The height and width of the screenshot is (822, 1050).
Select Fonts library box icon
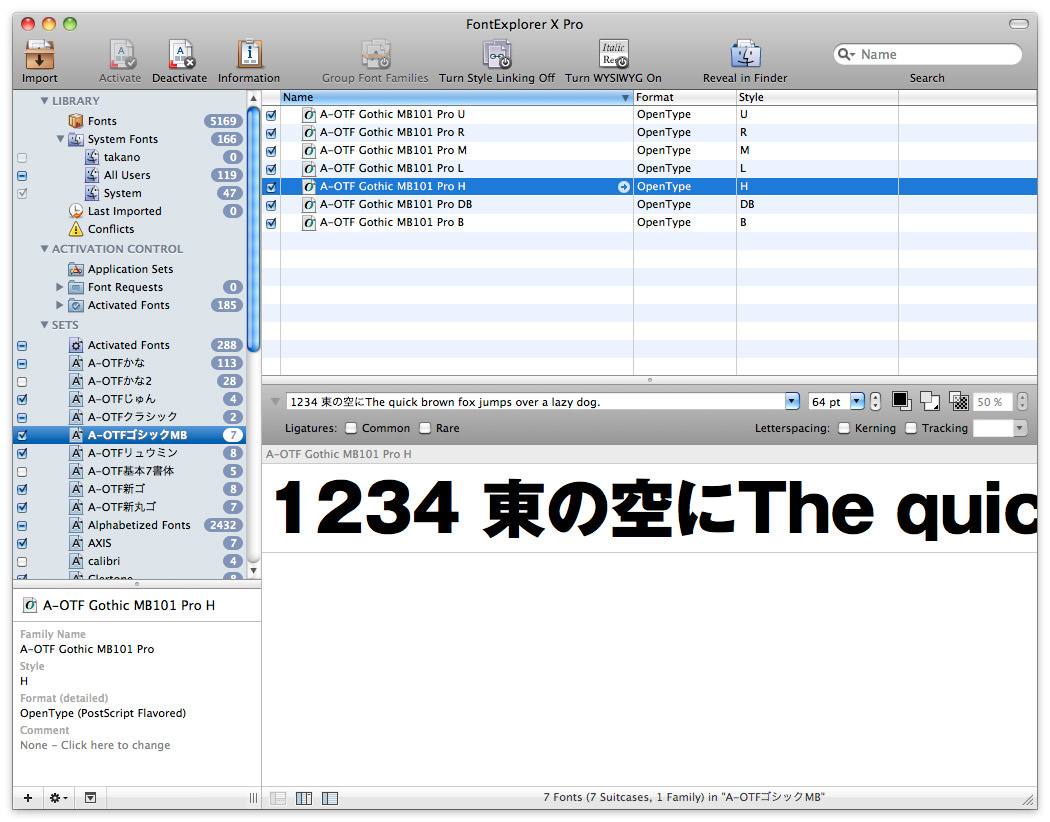tap(76, 121)
